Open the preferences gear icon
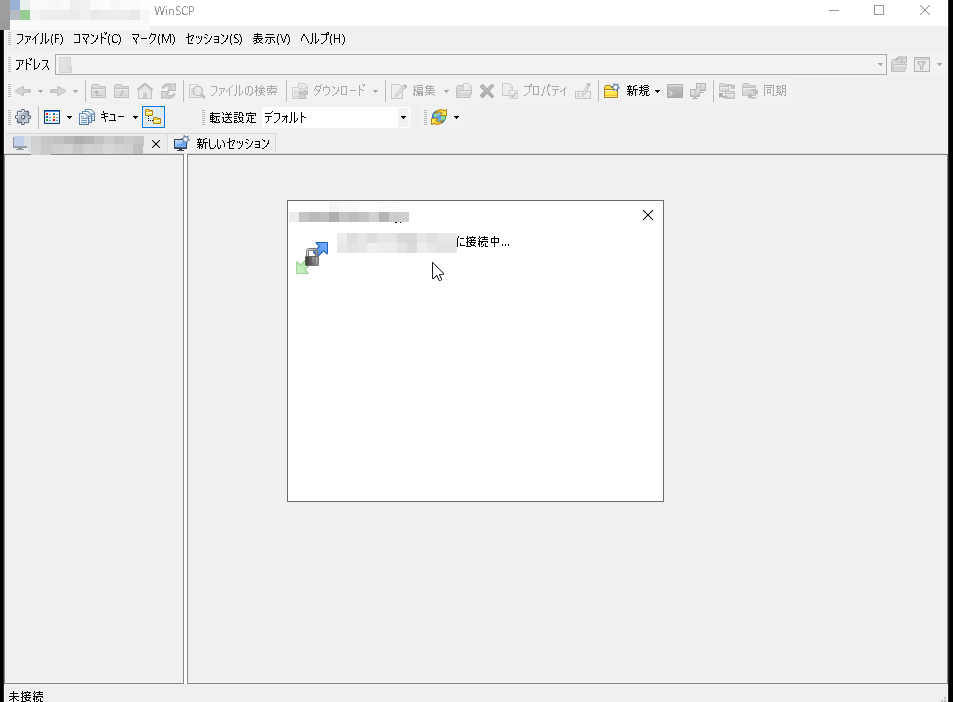 point(23,117)
